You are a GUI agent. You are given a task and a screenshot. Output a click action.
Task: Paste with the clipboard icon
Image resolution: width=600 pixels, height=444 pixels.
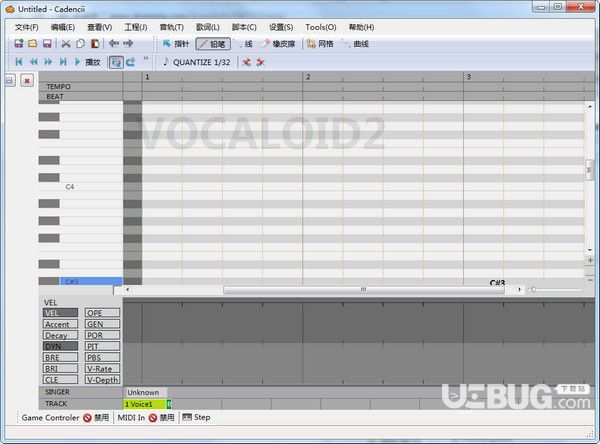tap(95, 44)
